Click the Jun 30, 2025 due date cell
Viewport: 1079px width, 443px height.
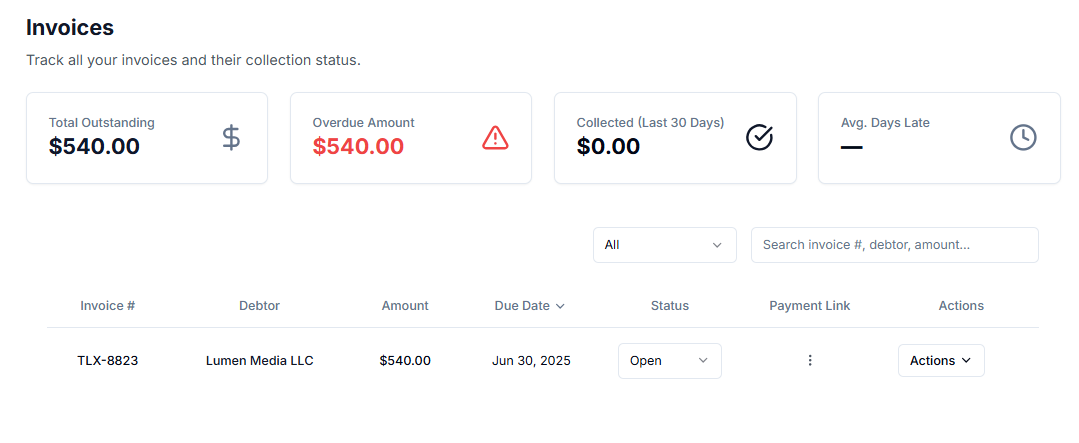531,360
